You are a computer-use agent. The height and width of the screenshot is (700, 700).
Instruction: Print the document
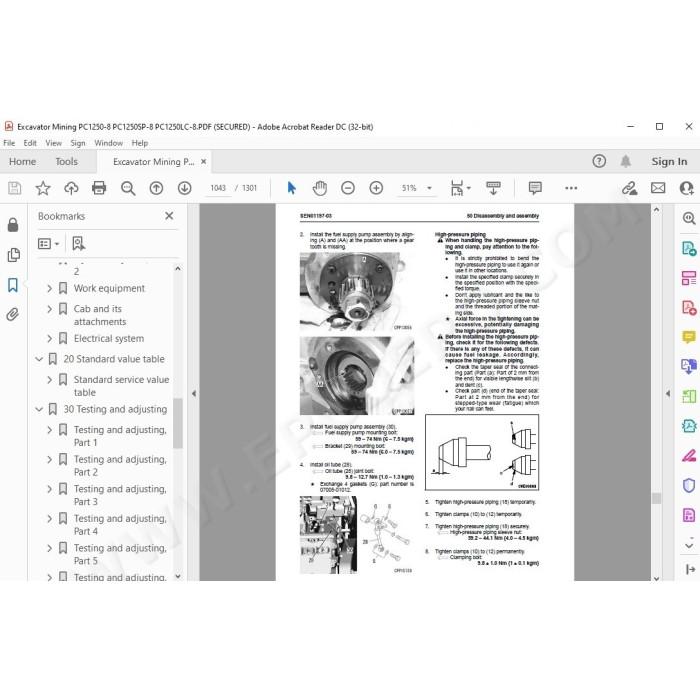[x=99, y=188]
